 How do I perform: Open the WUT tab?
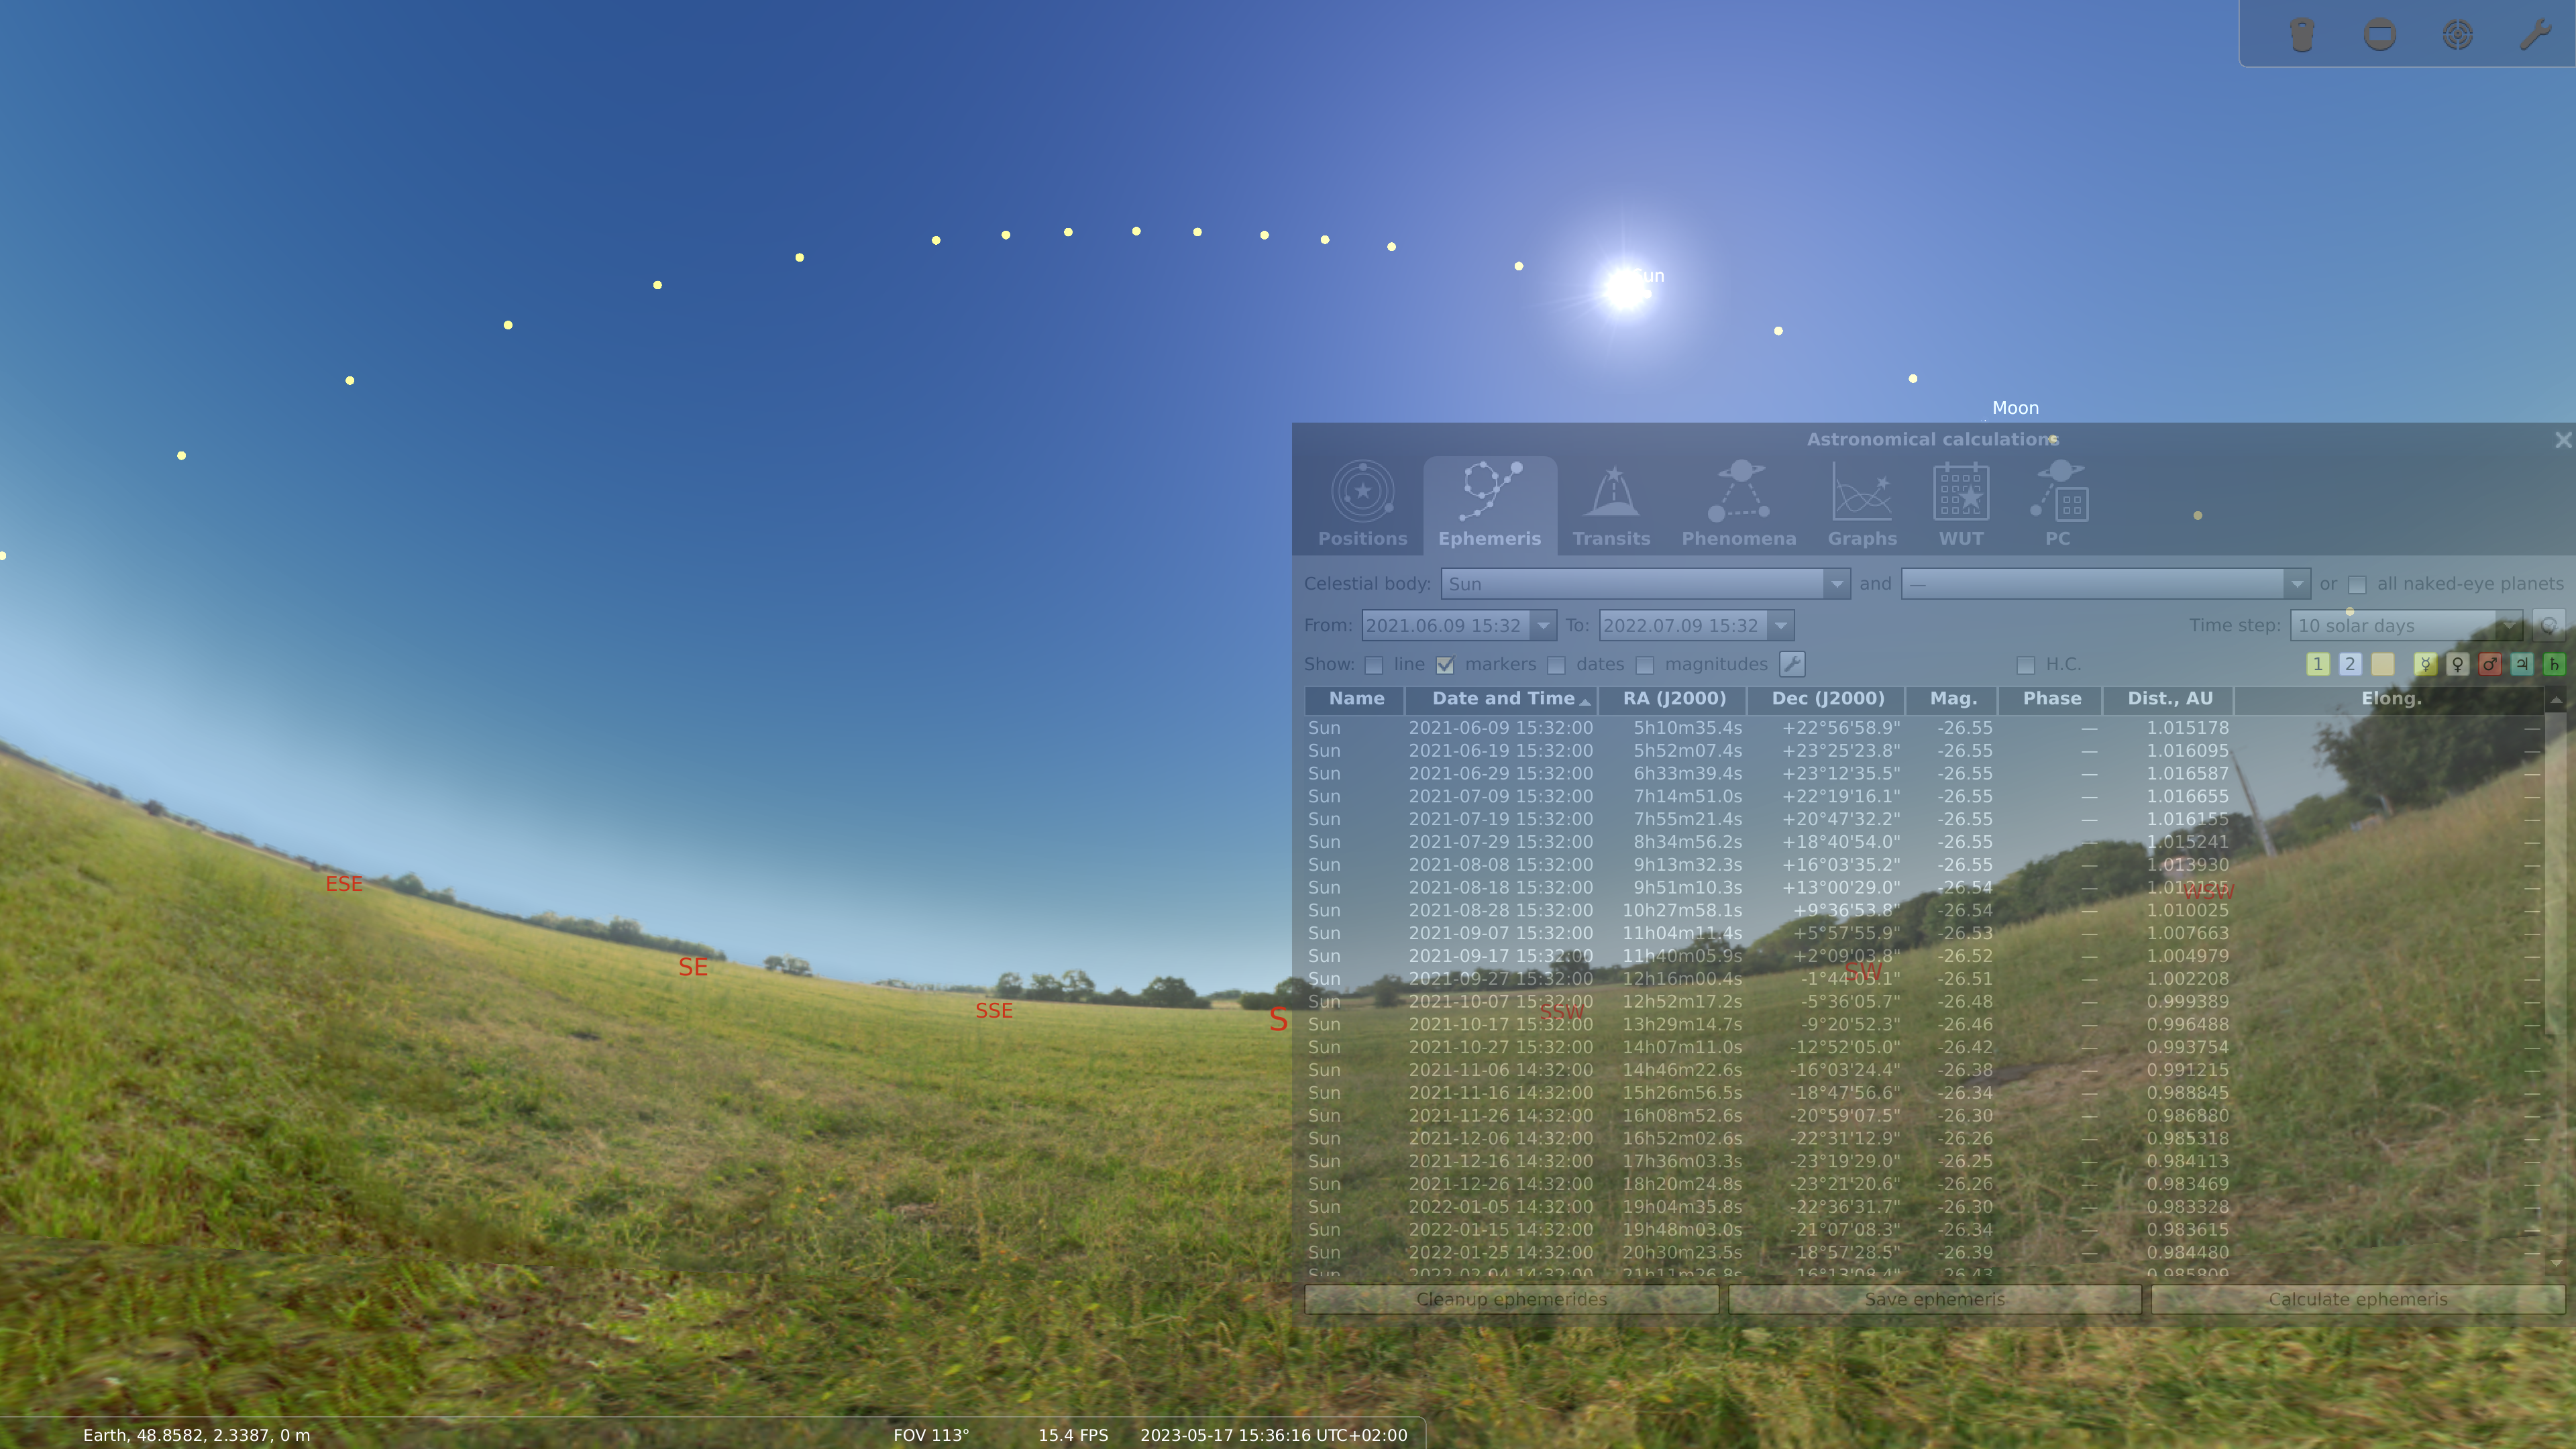pyautogui.click(x=1961, y=505)
